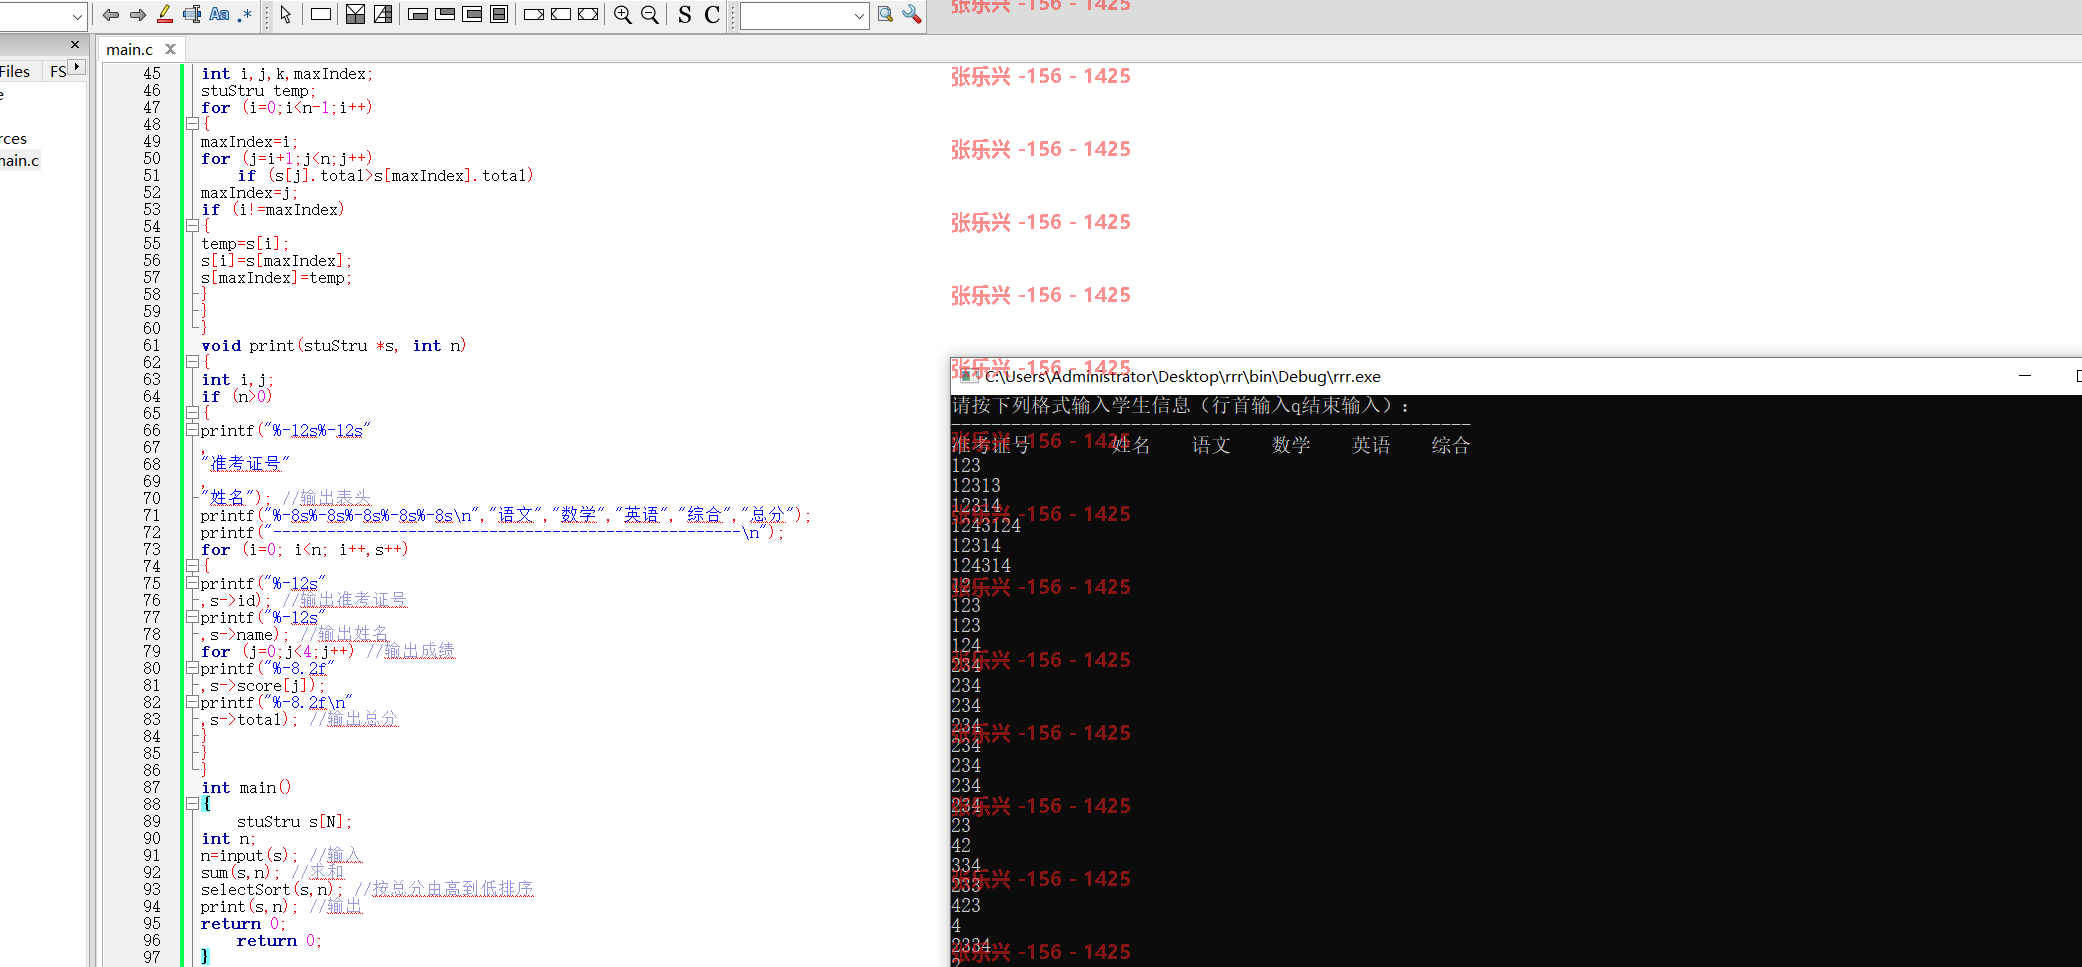This screenshot has height=967, width=2082.
Task: Collapse the print function fold at line 62
Action: [192, 362]
